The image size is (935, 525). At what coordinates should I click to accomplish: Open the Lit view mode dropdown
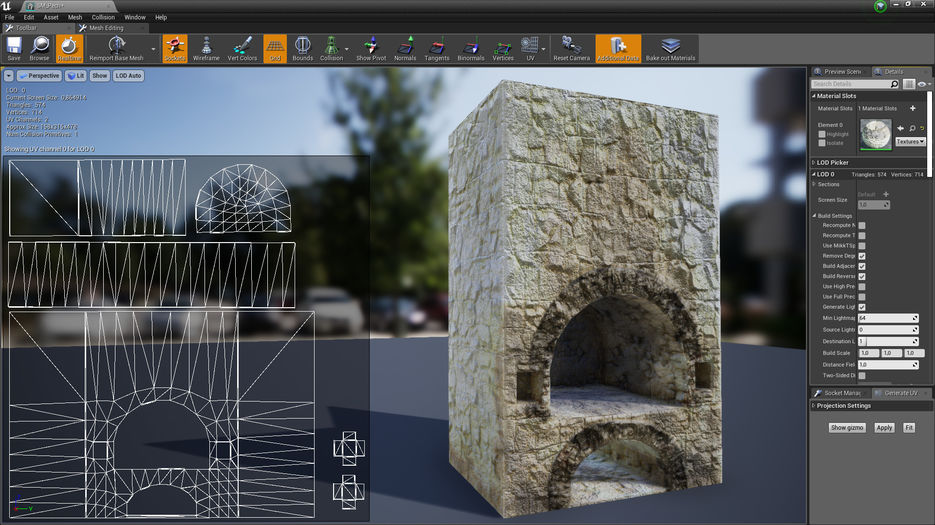tap(76, 76)
